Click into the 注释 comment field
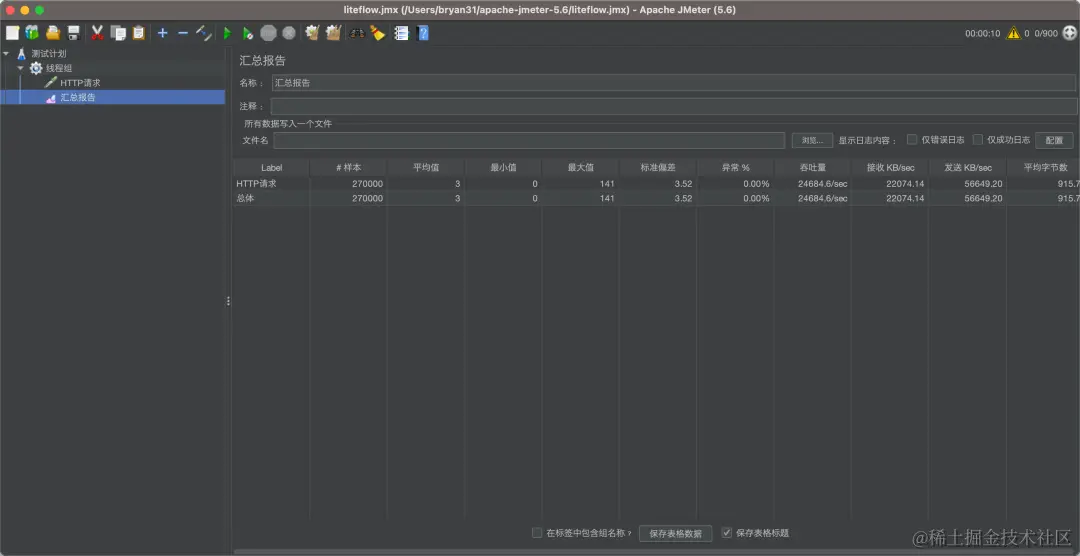1080x556 pixels. coord(674,106)
